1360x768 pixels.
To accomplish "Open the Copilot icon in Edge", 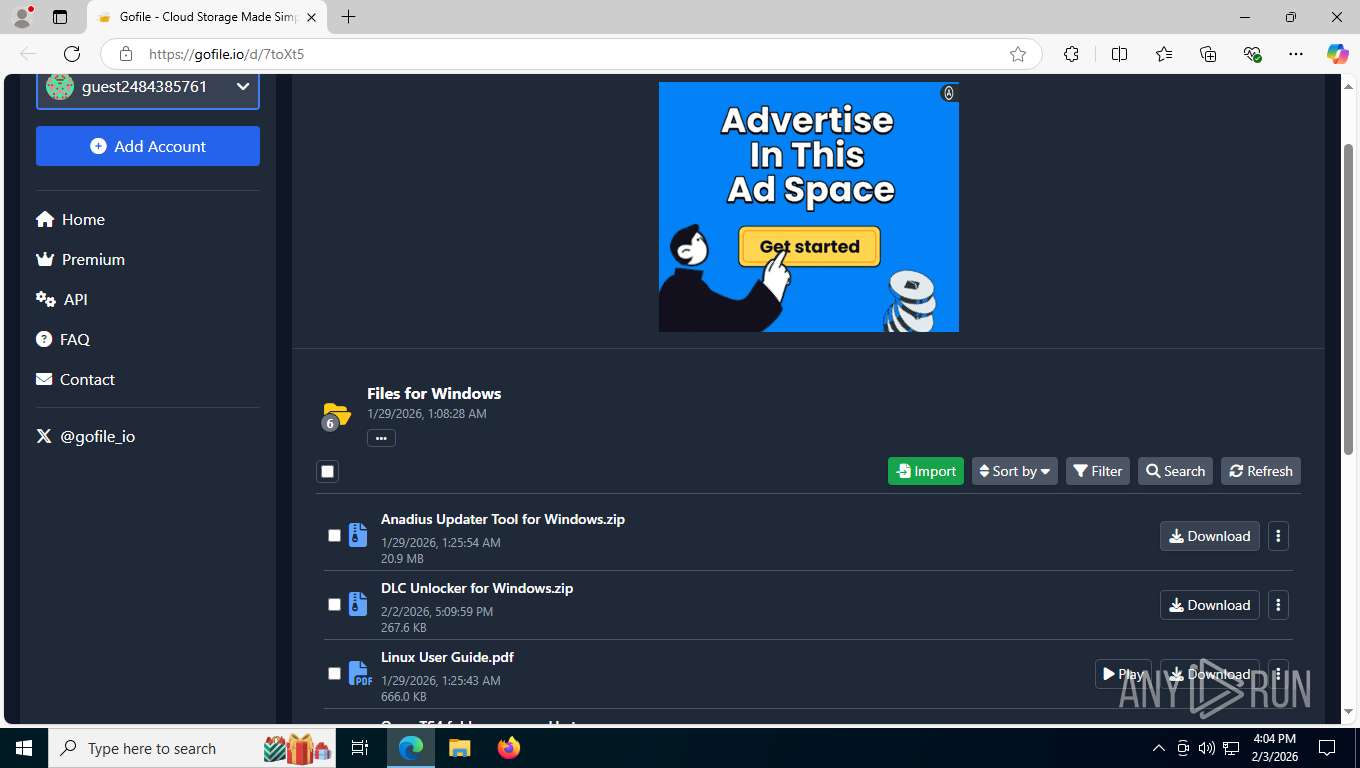I will coord(1337,54).
